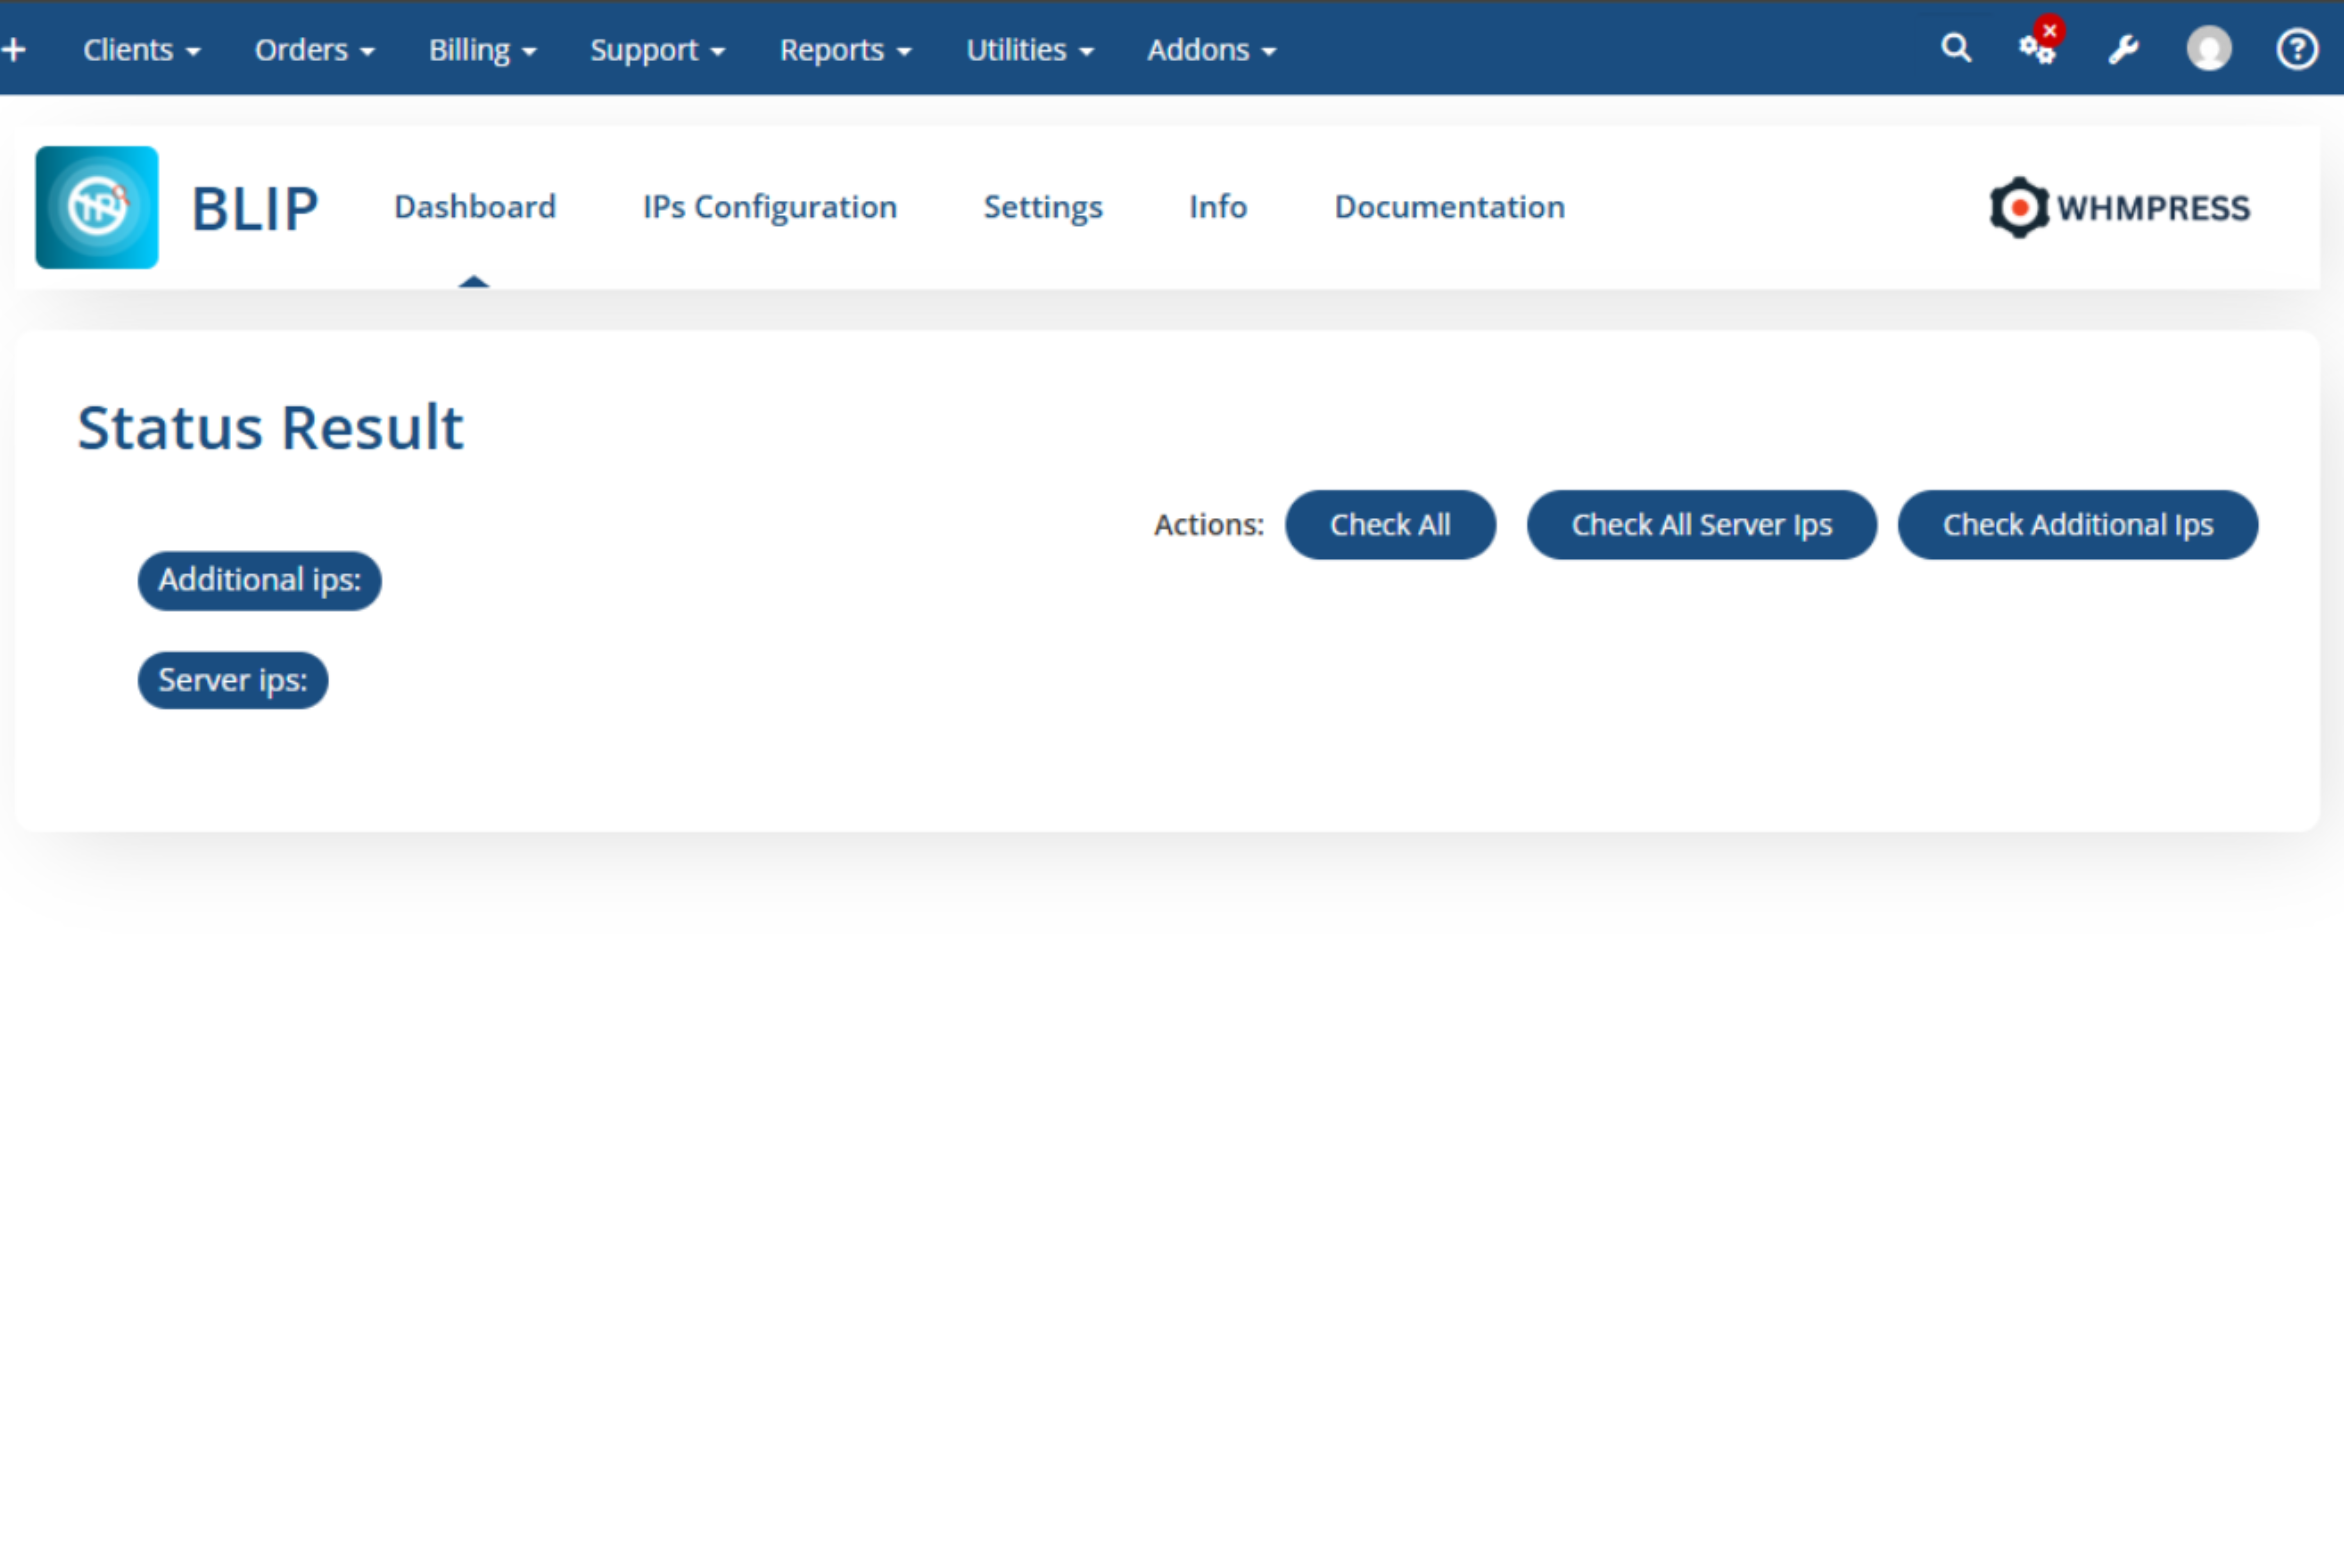Expand the Clients dropdown menu
The height and width of the screenshot is (1563, 2344).
point(141,49)
